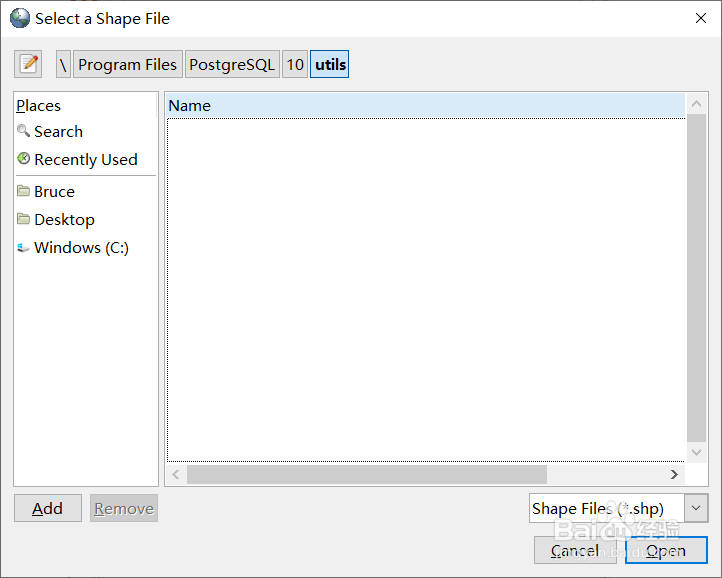Screen dimensions: 722x578
Task: Click the Search magnifier icon in Places
Action: (x=23, y=131)
